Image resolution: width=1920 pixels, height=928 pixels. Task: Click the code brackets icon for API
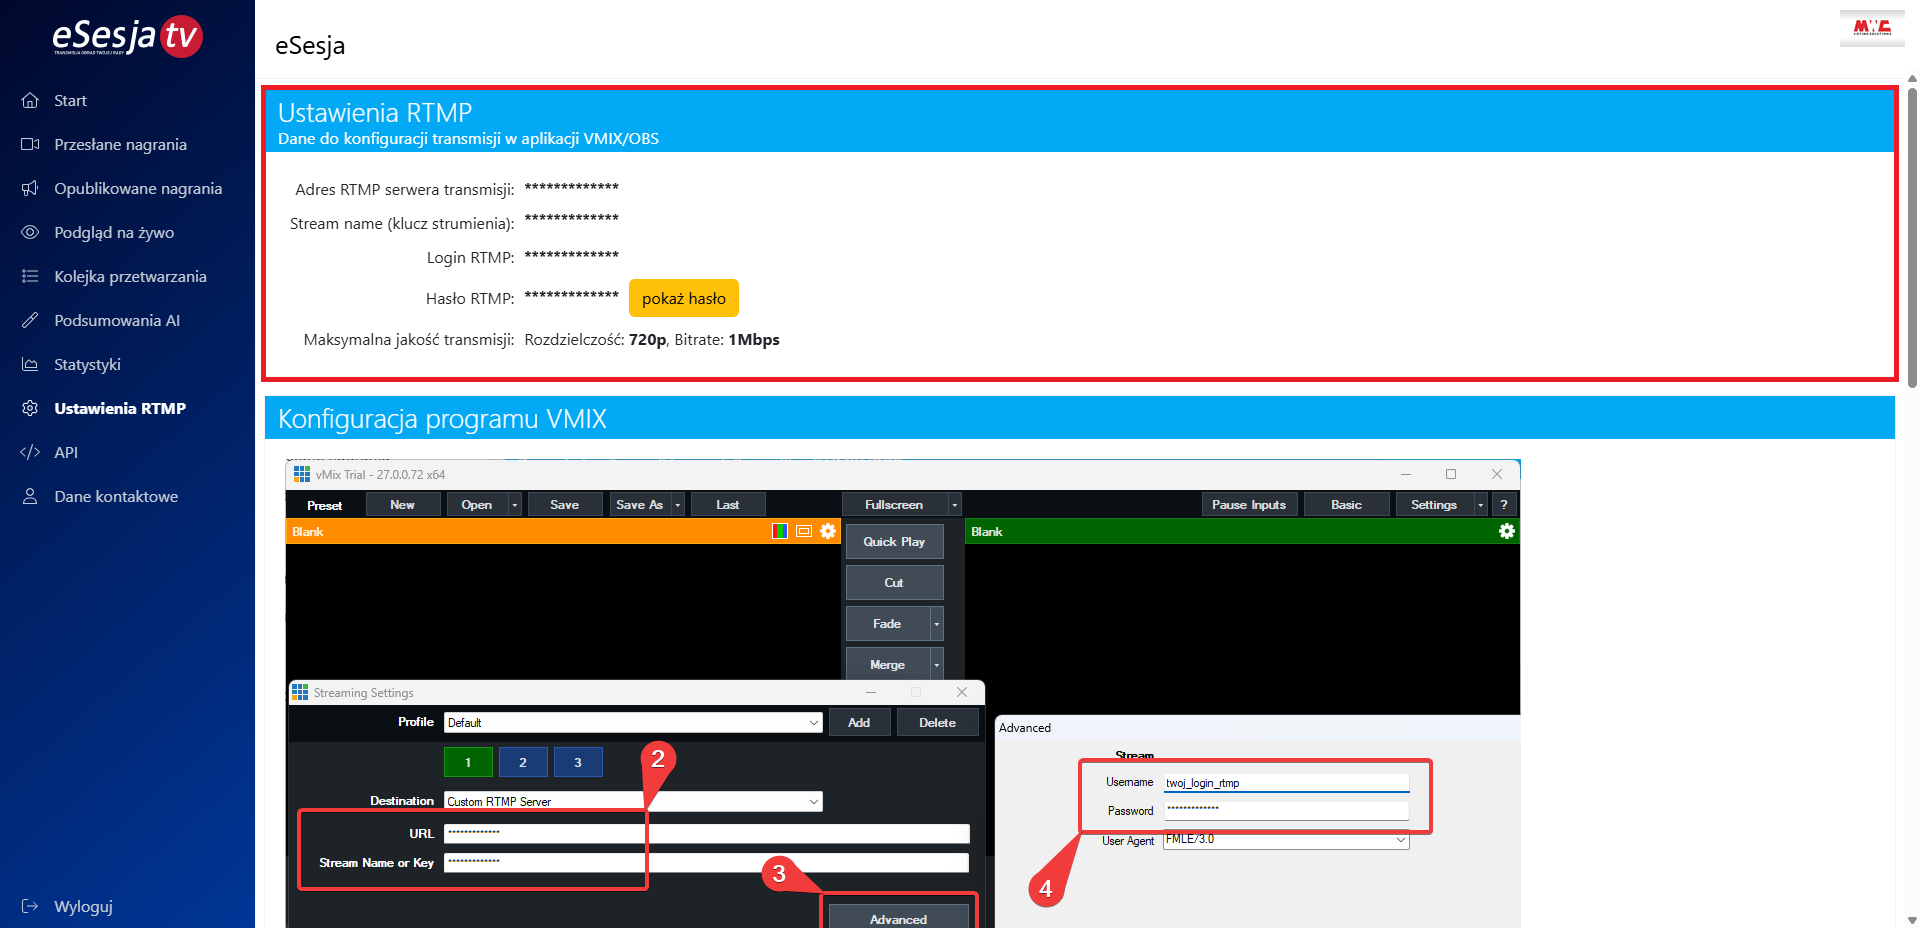pos(30,452)
